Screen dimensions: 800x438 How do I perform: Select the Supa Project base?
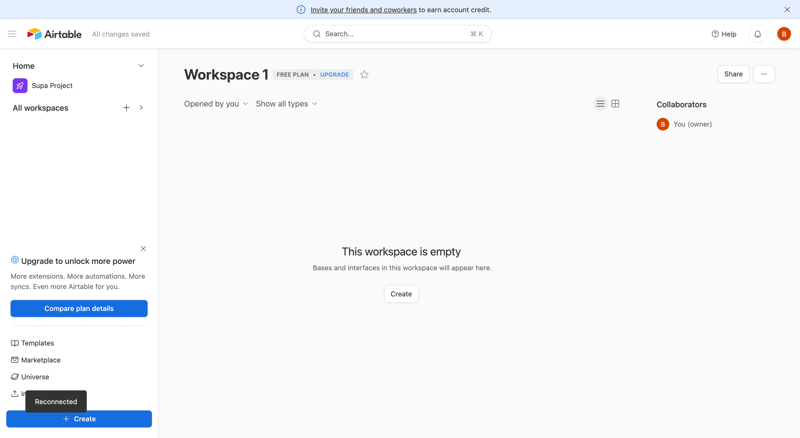[x=52, y=86]
